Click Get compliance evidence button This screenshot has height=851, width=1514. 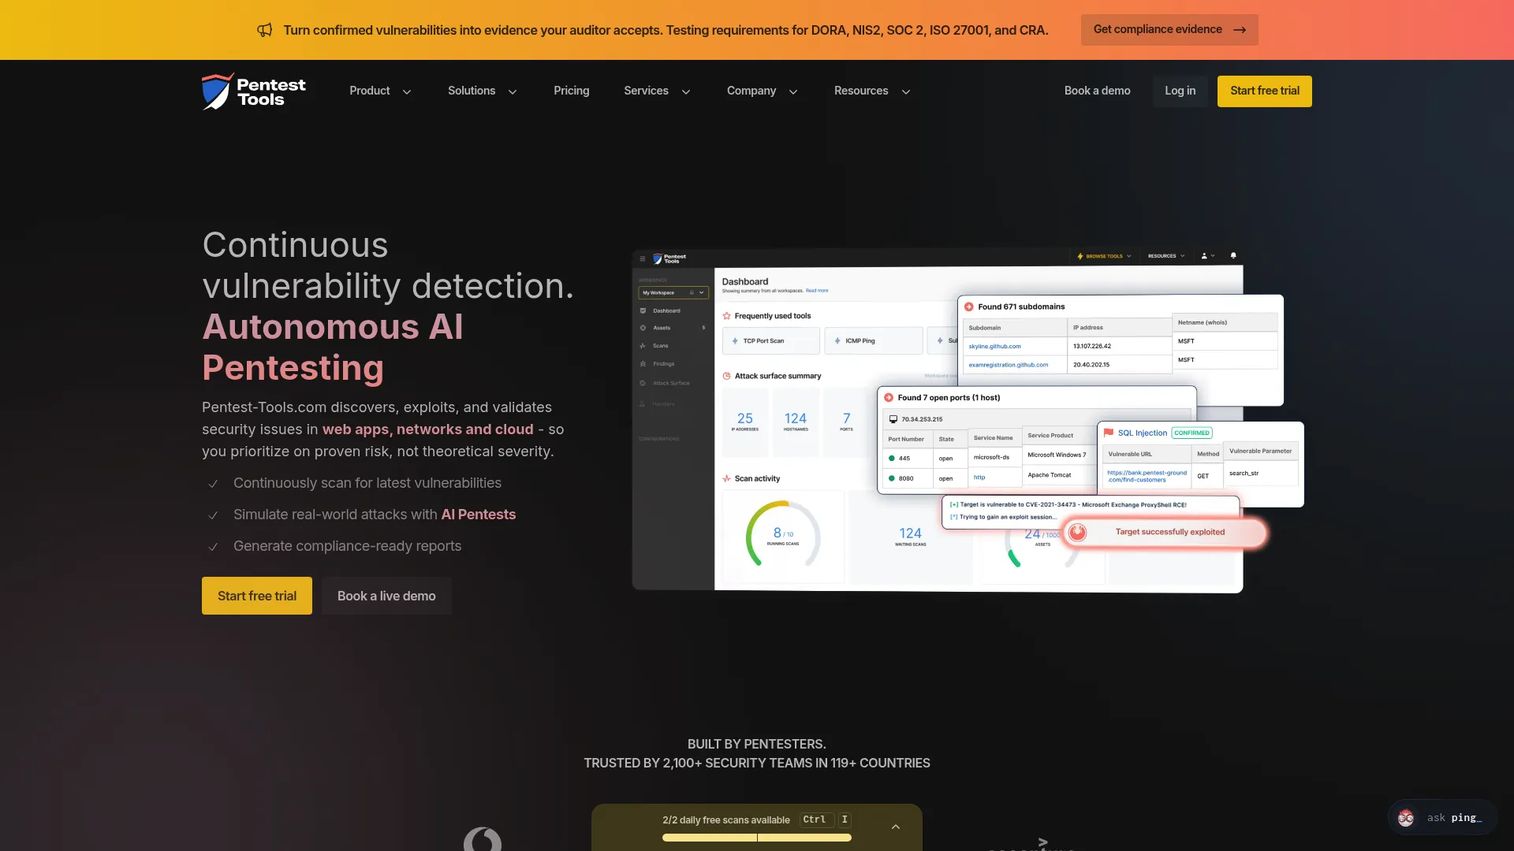1169,30
